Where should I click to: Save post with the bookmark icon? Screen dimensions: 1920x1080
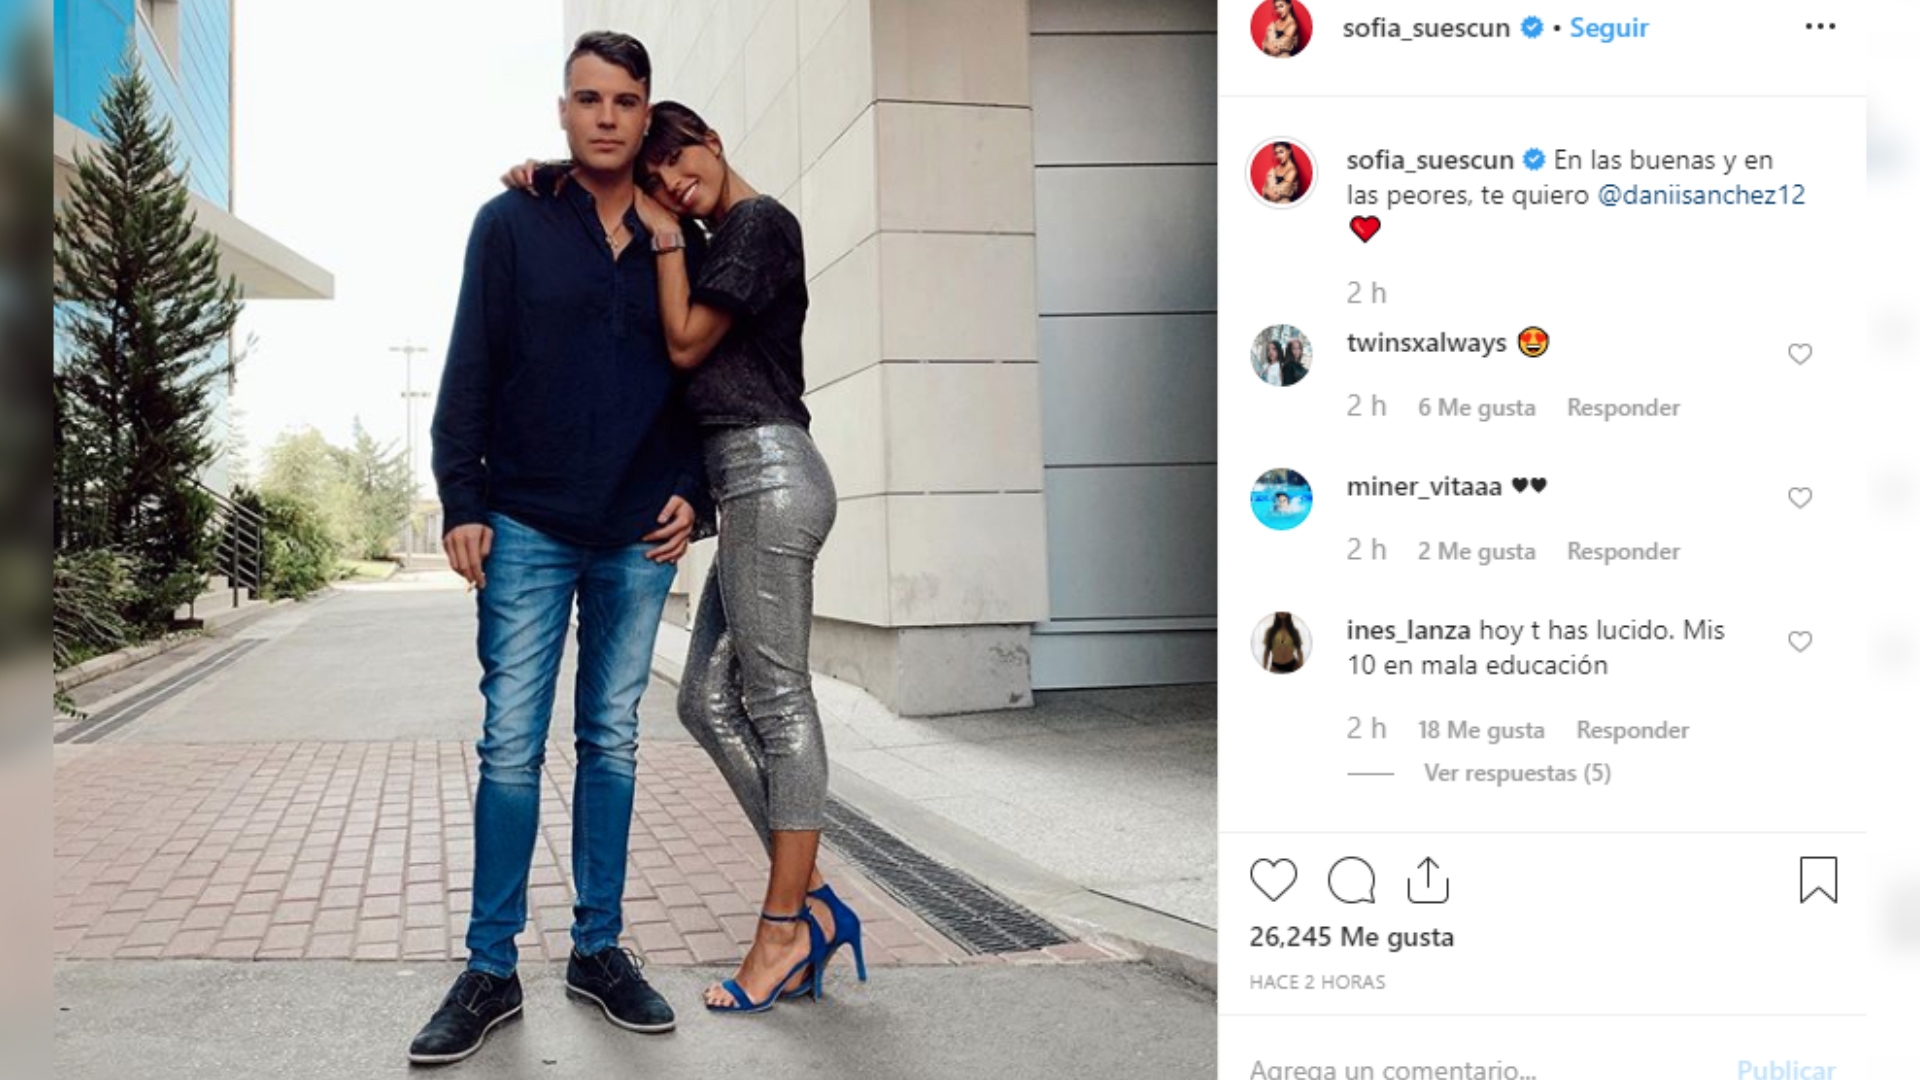coord(1818,880)
